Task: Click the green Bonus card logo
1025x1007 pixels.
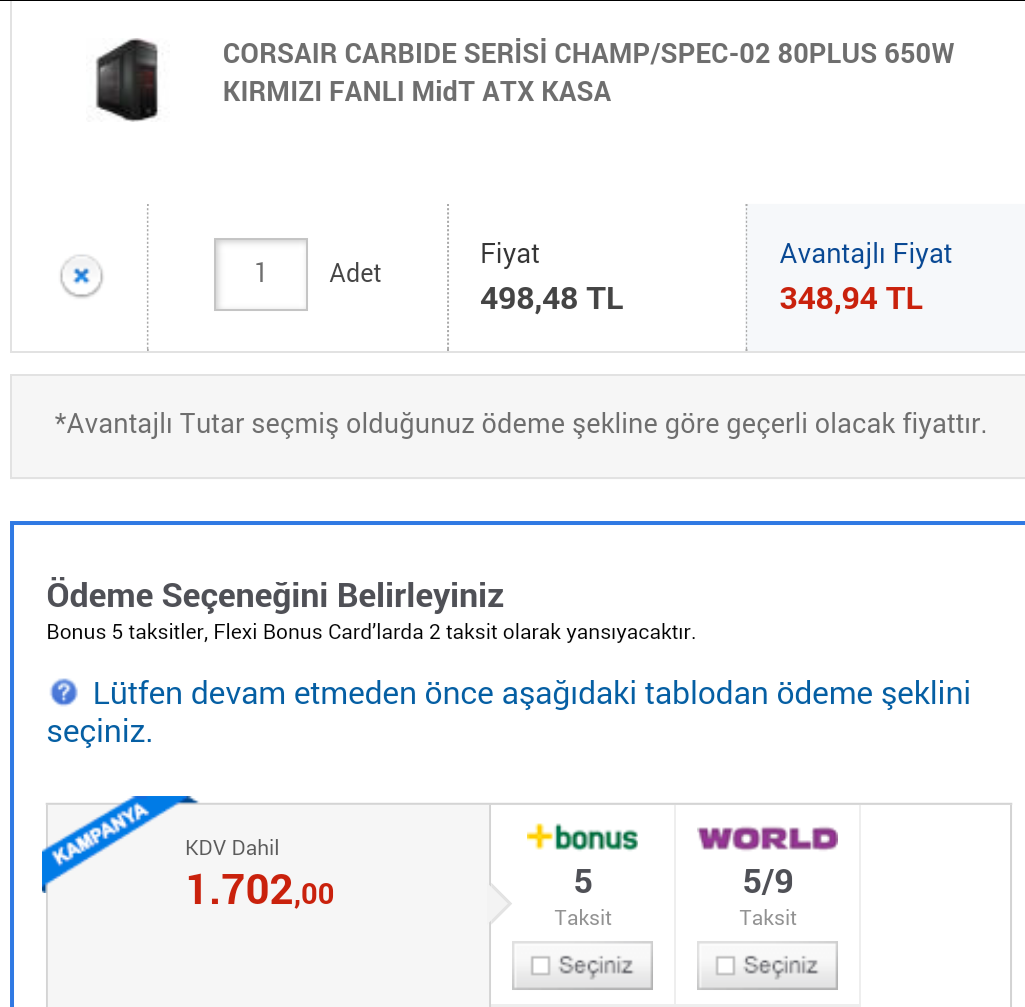Action: pos(583,837)
